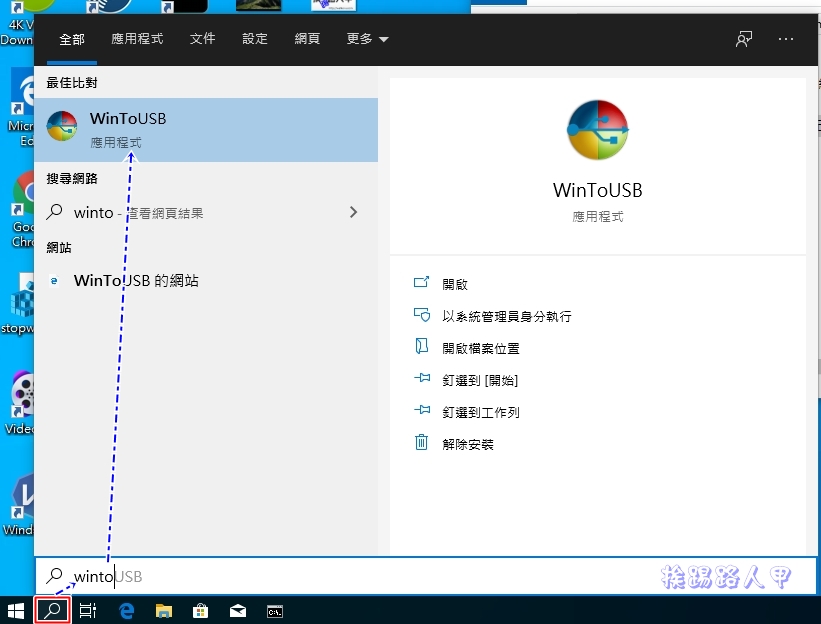
Task: Switch to the 全部 tab
Action: click(72, 39)
